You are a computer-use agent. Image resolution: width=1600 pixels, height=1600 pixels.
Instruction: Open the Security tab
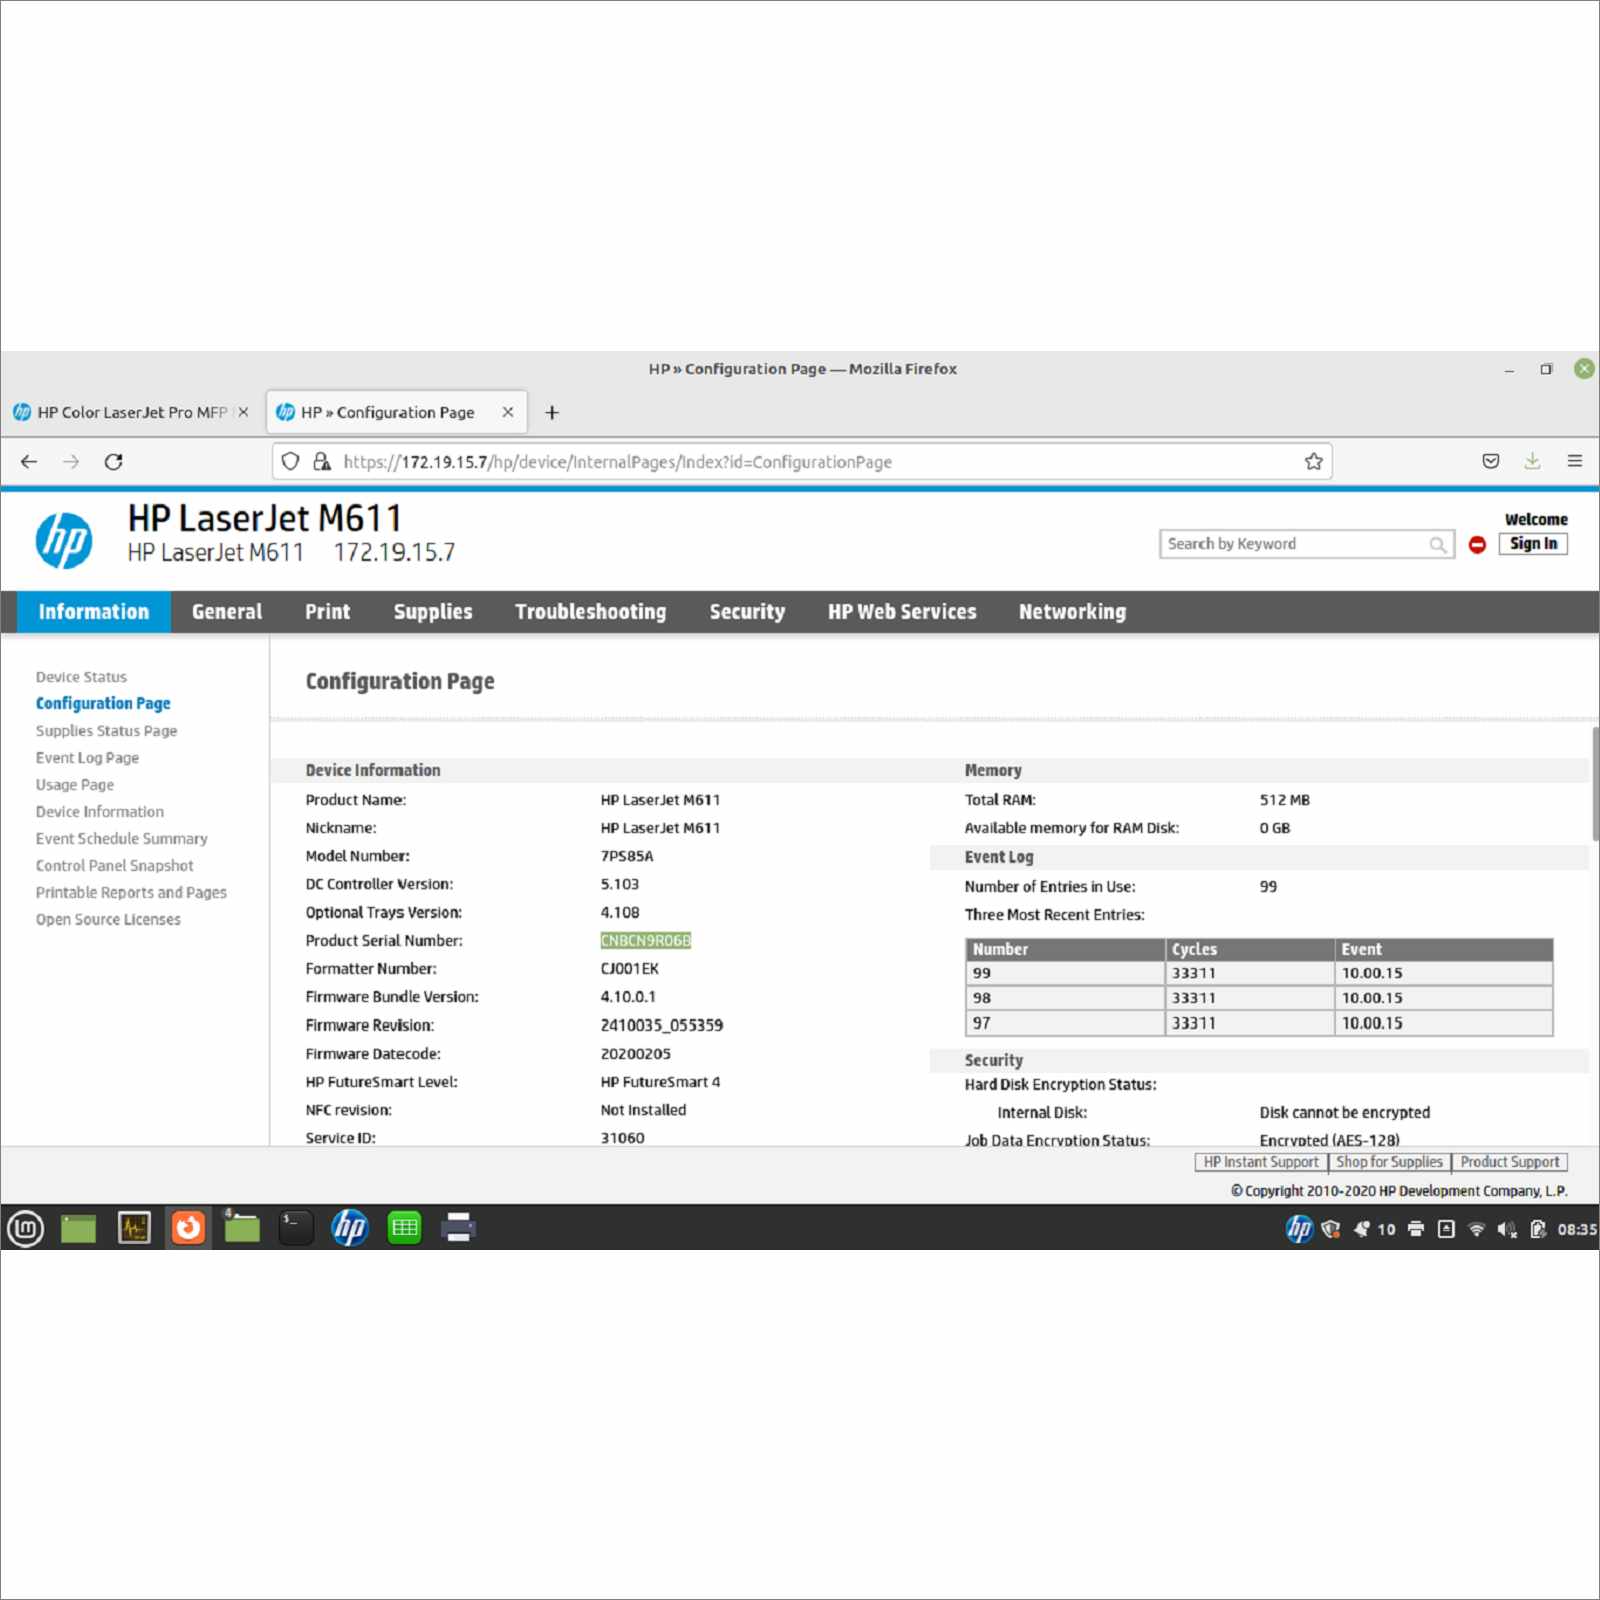tap(747, 612)
